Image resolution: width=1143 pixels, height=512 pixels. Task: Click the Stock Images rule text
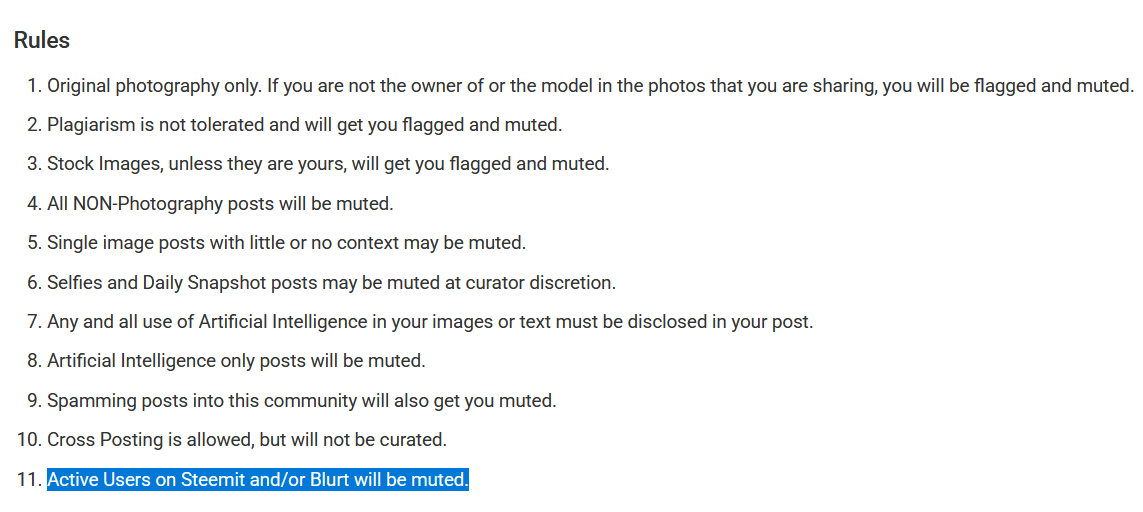[x=327, y=164]
